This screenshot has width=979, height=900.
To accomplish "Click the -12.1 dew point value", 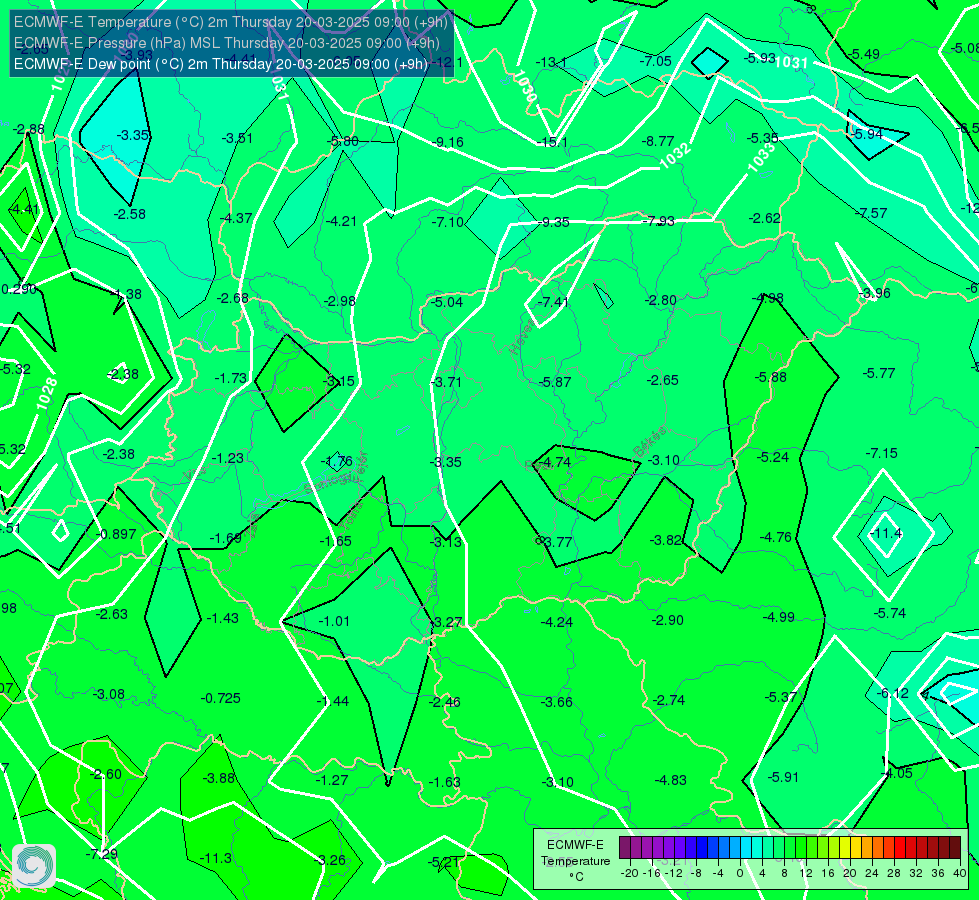I will point(448,62).
